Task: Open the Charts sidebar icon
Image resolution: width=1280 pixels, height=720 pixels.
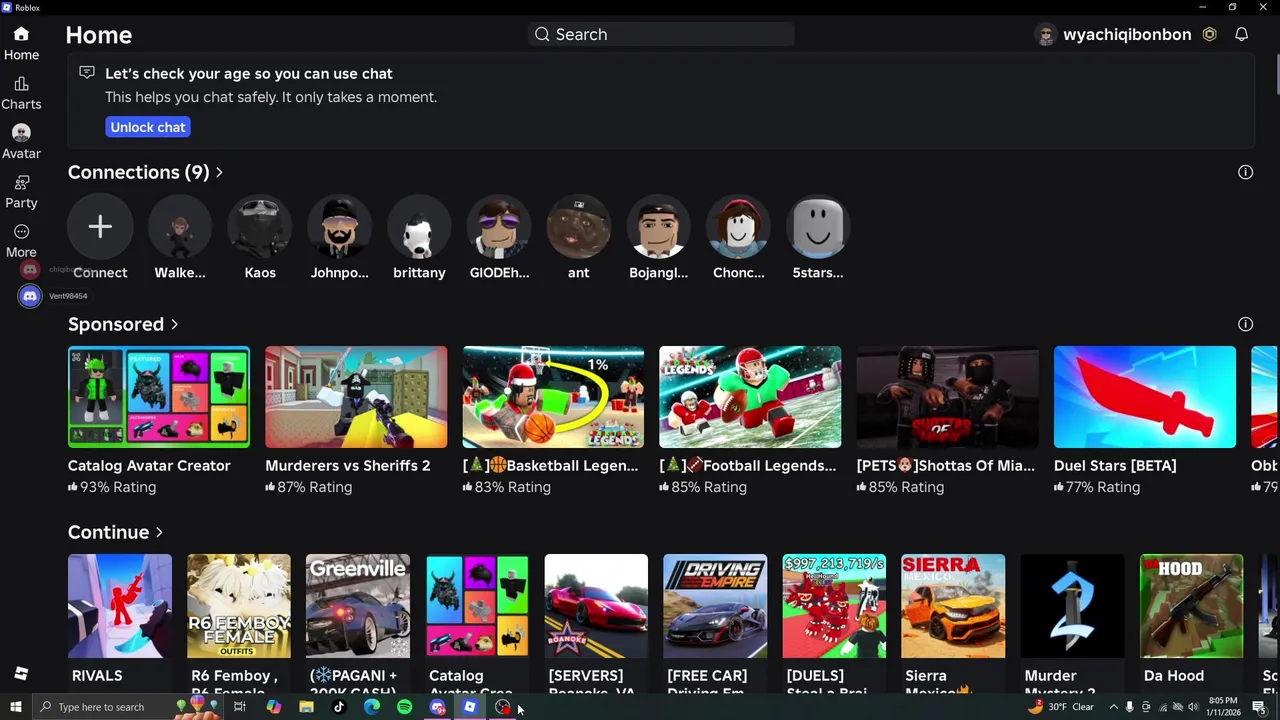Action: pos(21,93)
